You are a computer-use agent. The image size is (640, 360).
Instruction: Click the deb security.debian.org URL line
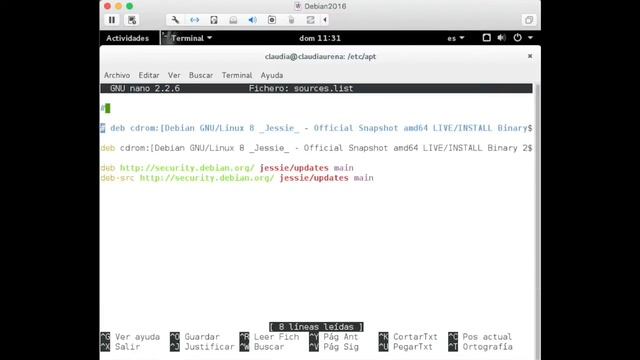coord(227,168)
